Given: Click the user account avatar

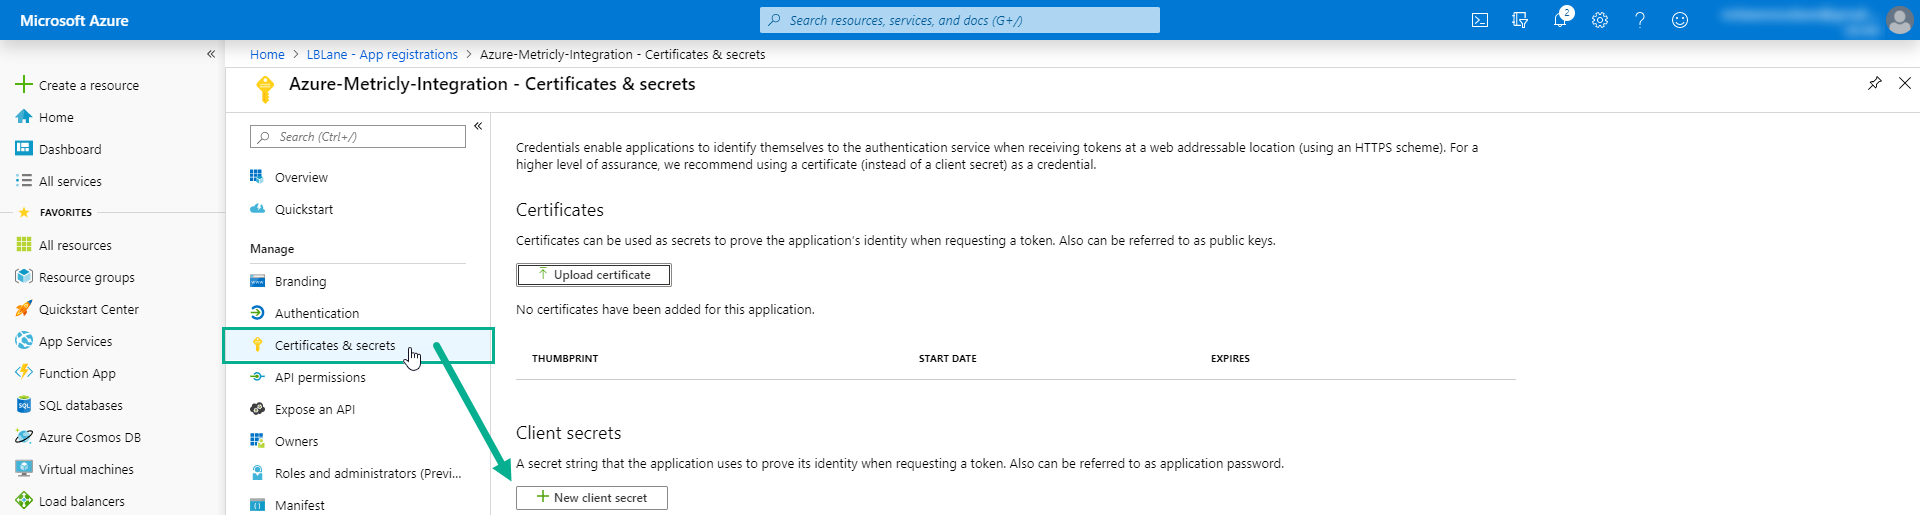Looking at the screenshot, I should [x=1899, y=20].
